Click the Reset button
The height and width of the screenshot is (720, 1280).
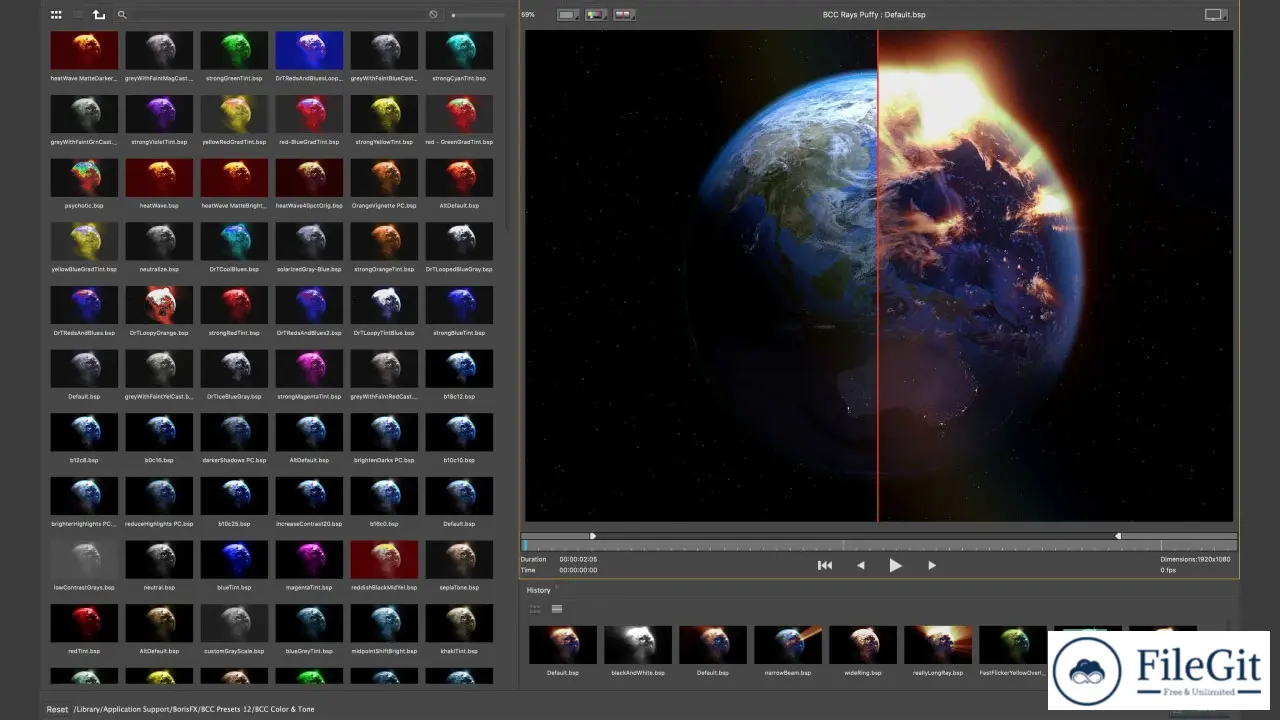point(57,709)
